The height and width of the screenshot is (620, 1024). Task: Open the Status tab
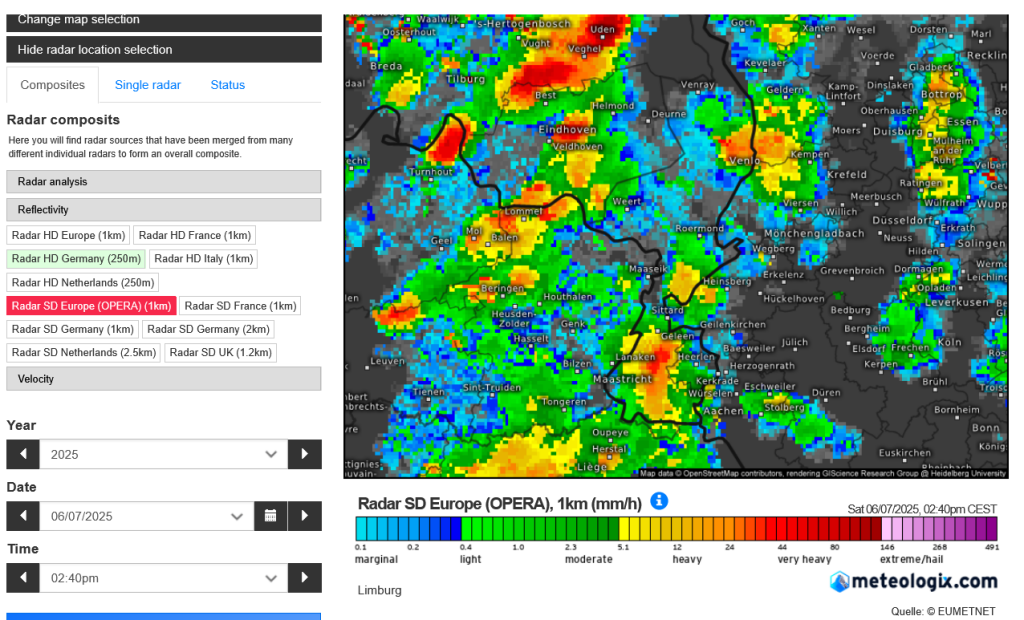point(227,85)
